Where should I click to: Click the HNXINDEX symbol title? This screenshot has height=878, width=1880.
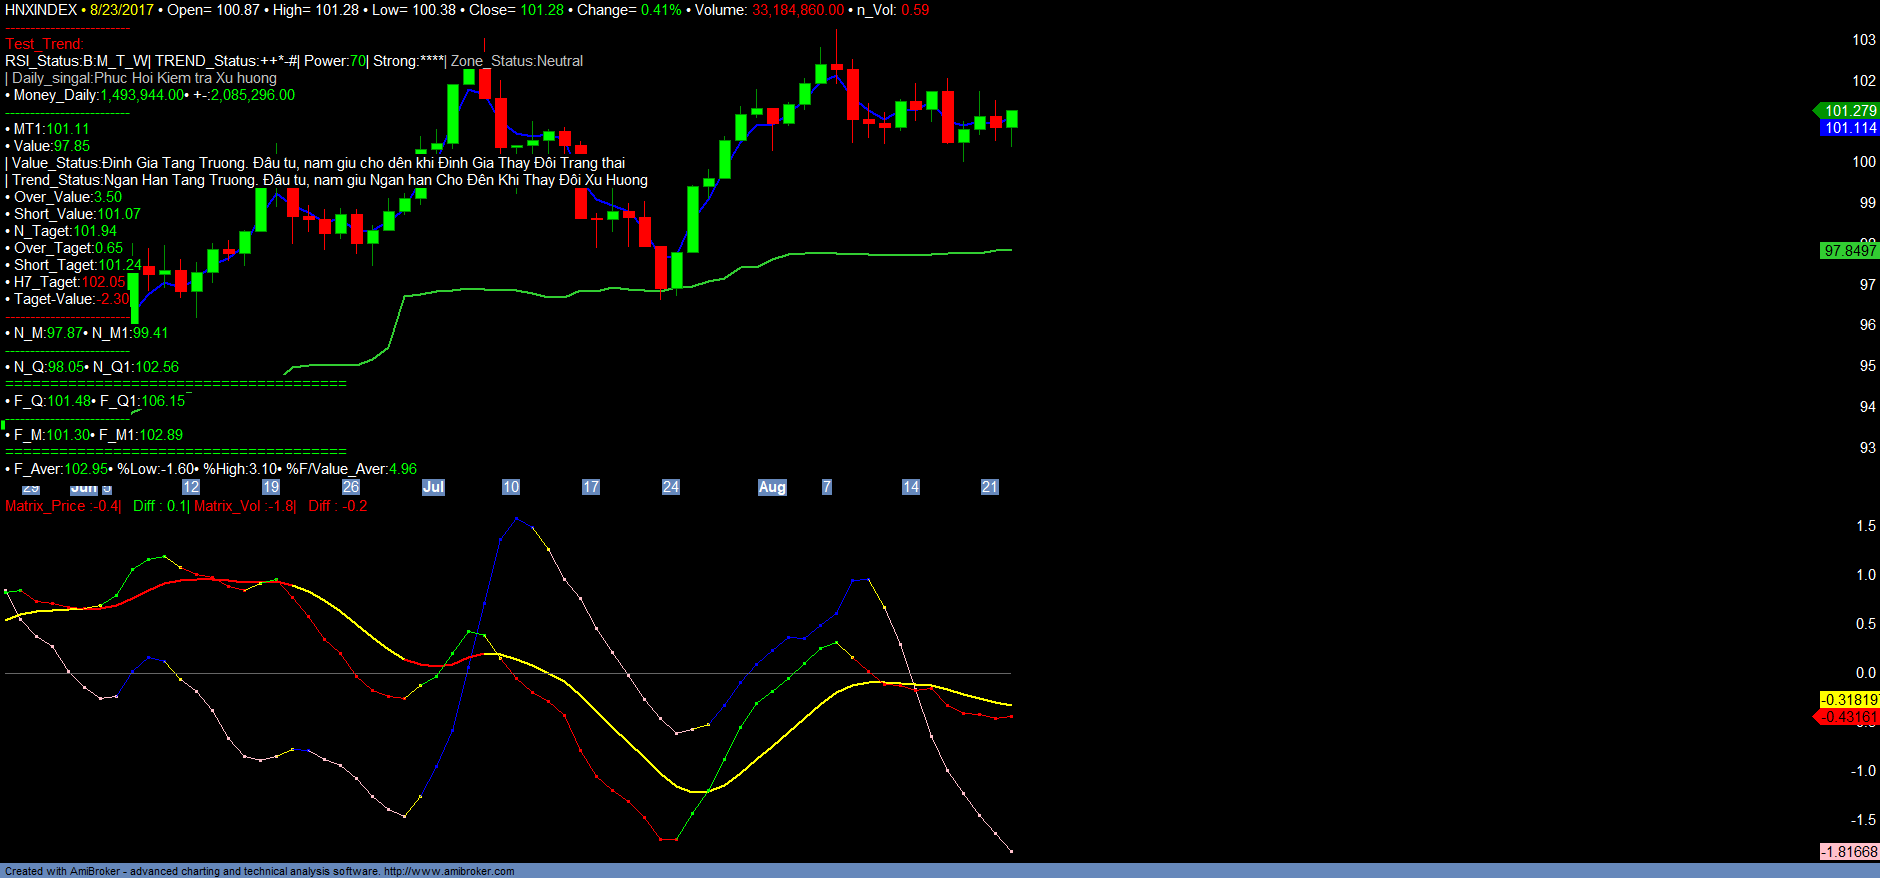41,10
